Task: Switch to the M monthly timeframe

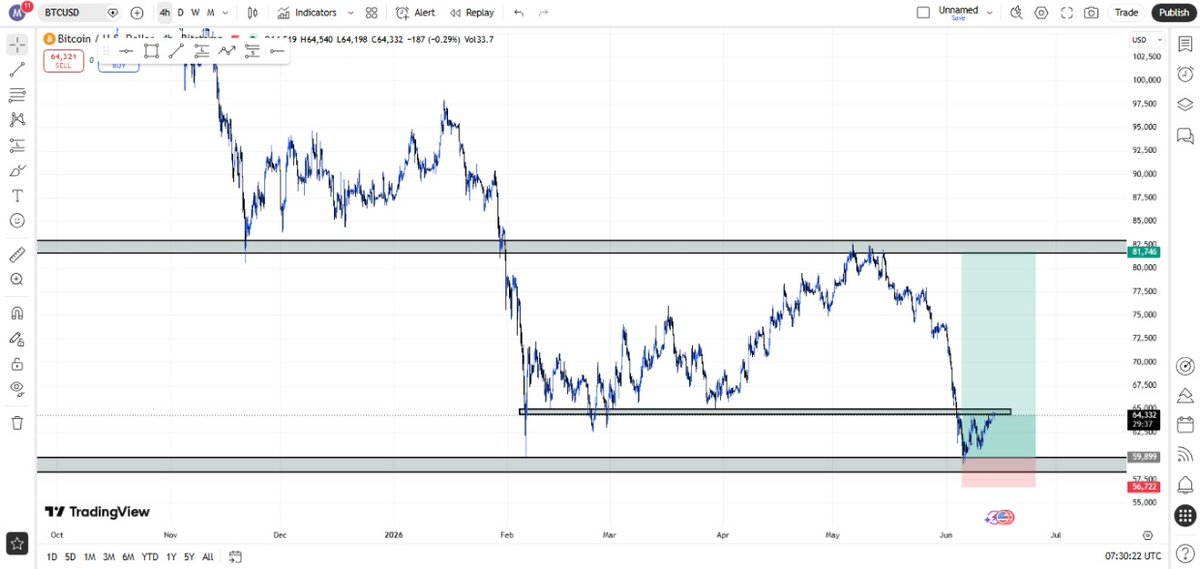Action: coord(210,13)
